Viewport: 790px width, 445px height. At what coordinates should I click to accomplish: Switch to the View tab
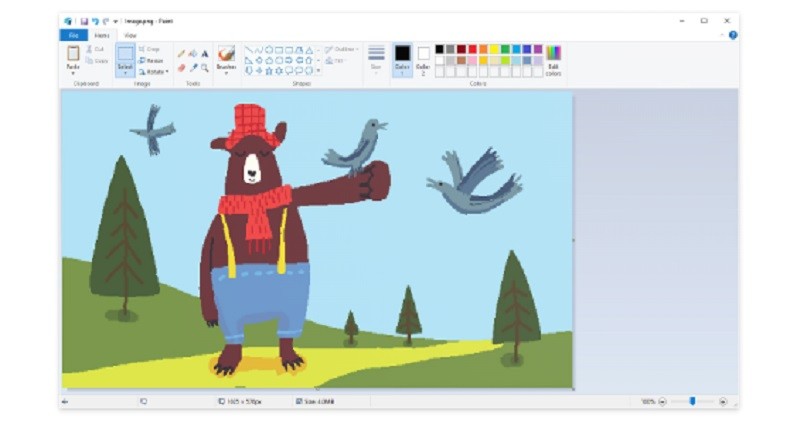(130, 35)
